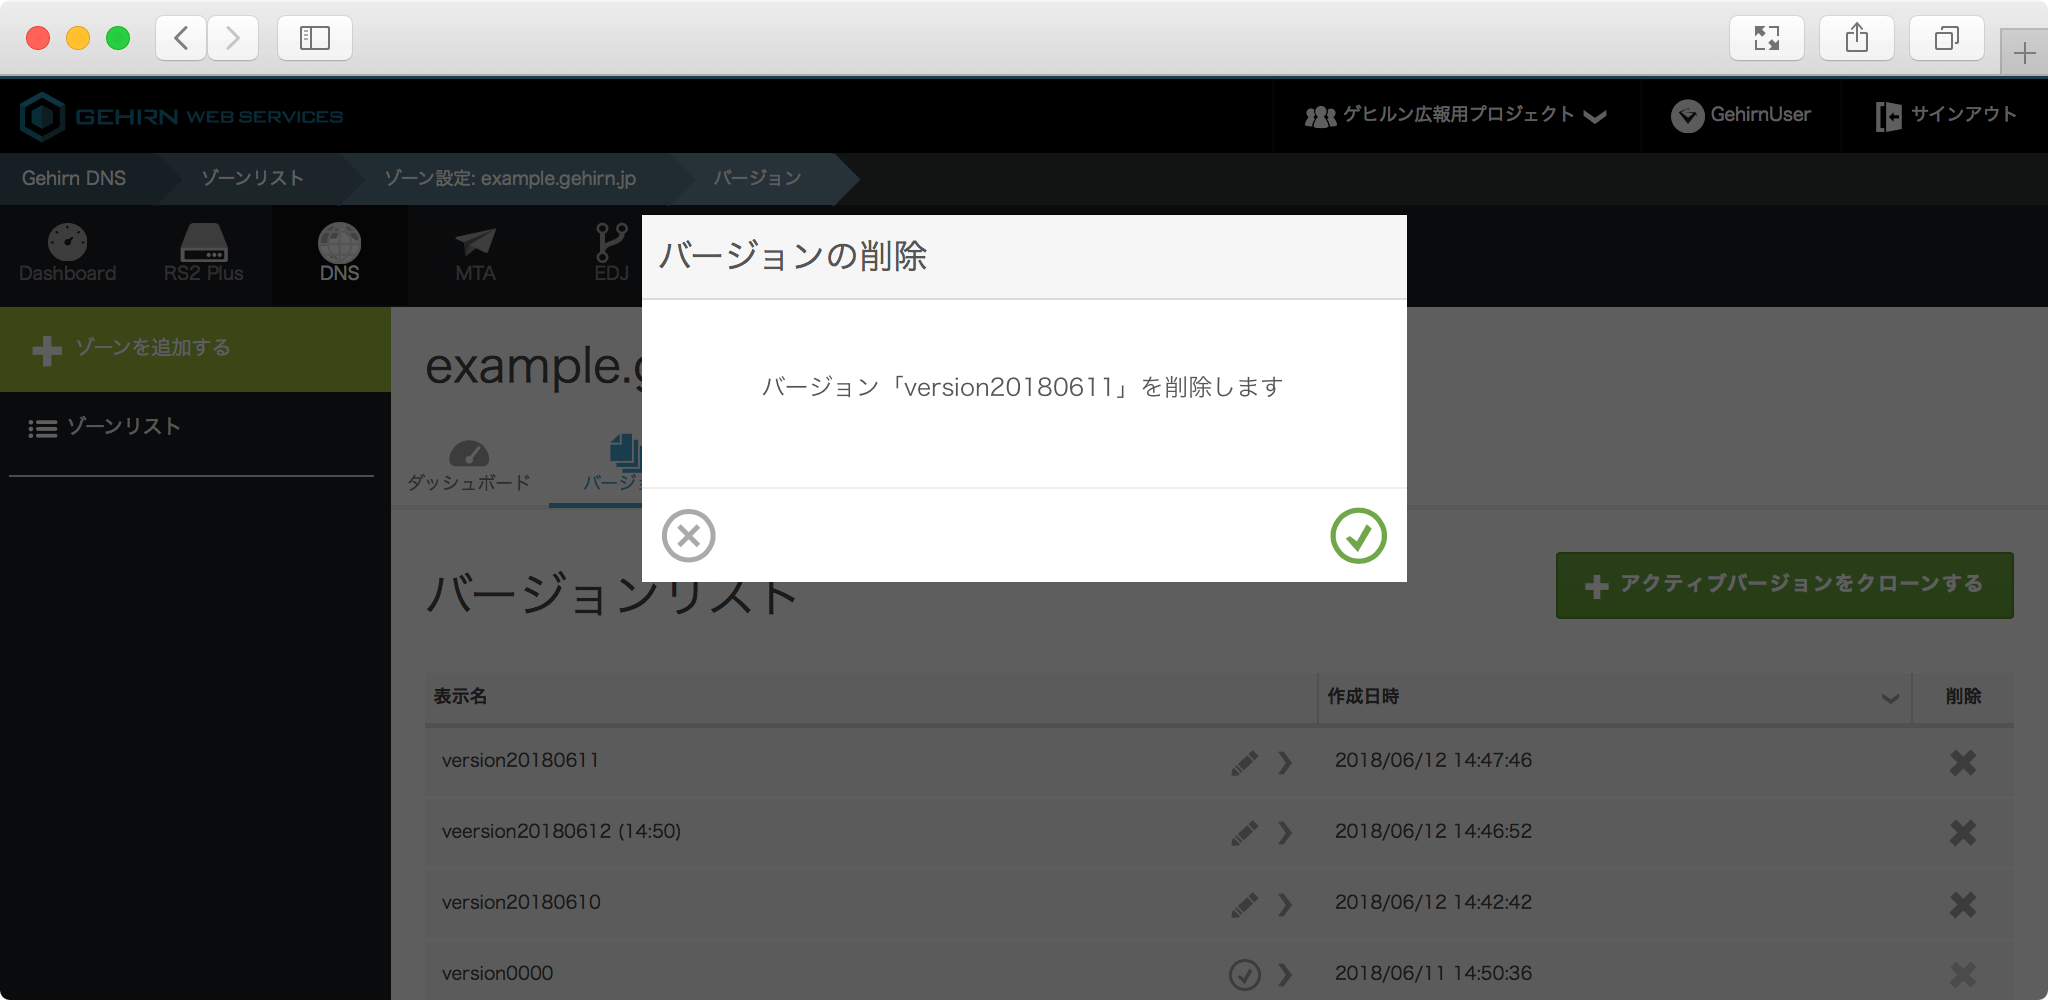
Task: Delete veersion20180612 row with X icon
Action: pos(1962,833)
